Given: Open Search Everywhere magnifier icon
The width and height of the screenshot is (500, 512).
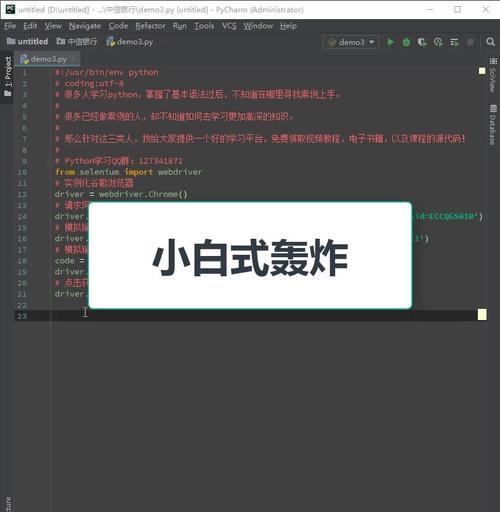Looking at the screenshot, I should pos(490,42).
